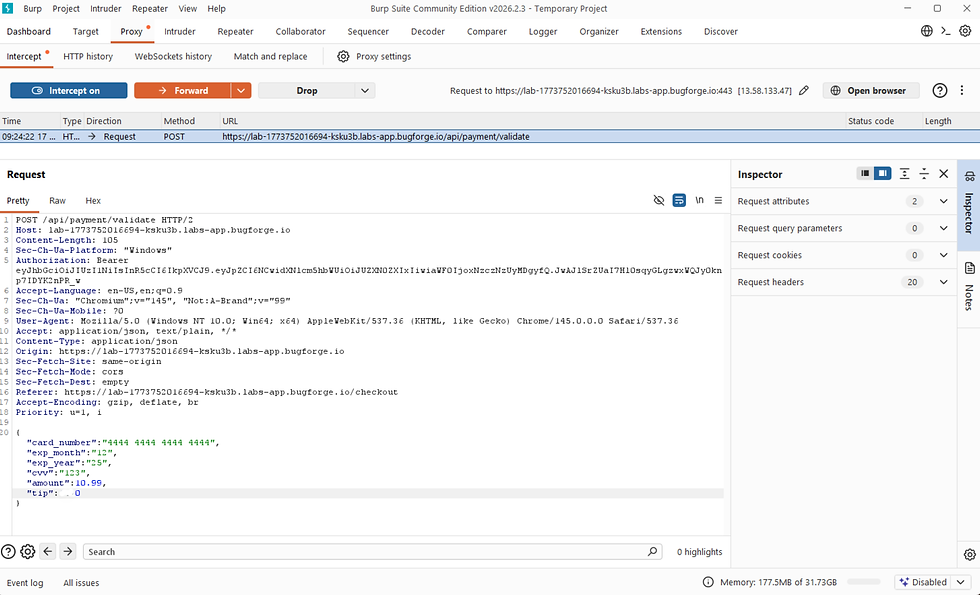Screen dimensions: 980x595
Task: Open the Extensions tab
Action: click(661, 31)
